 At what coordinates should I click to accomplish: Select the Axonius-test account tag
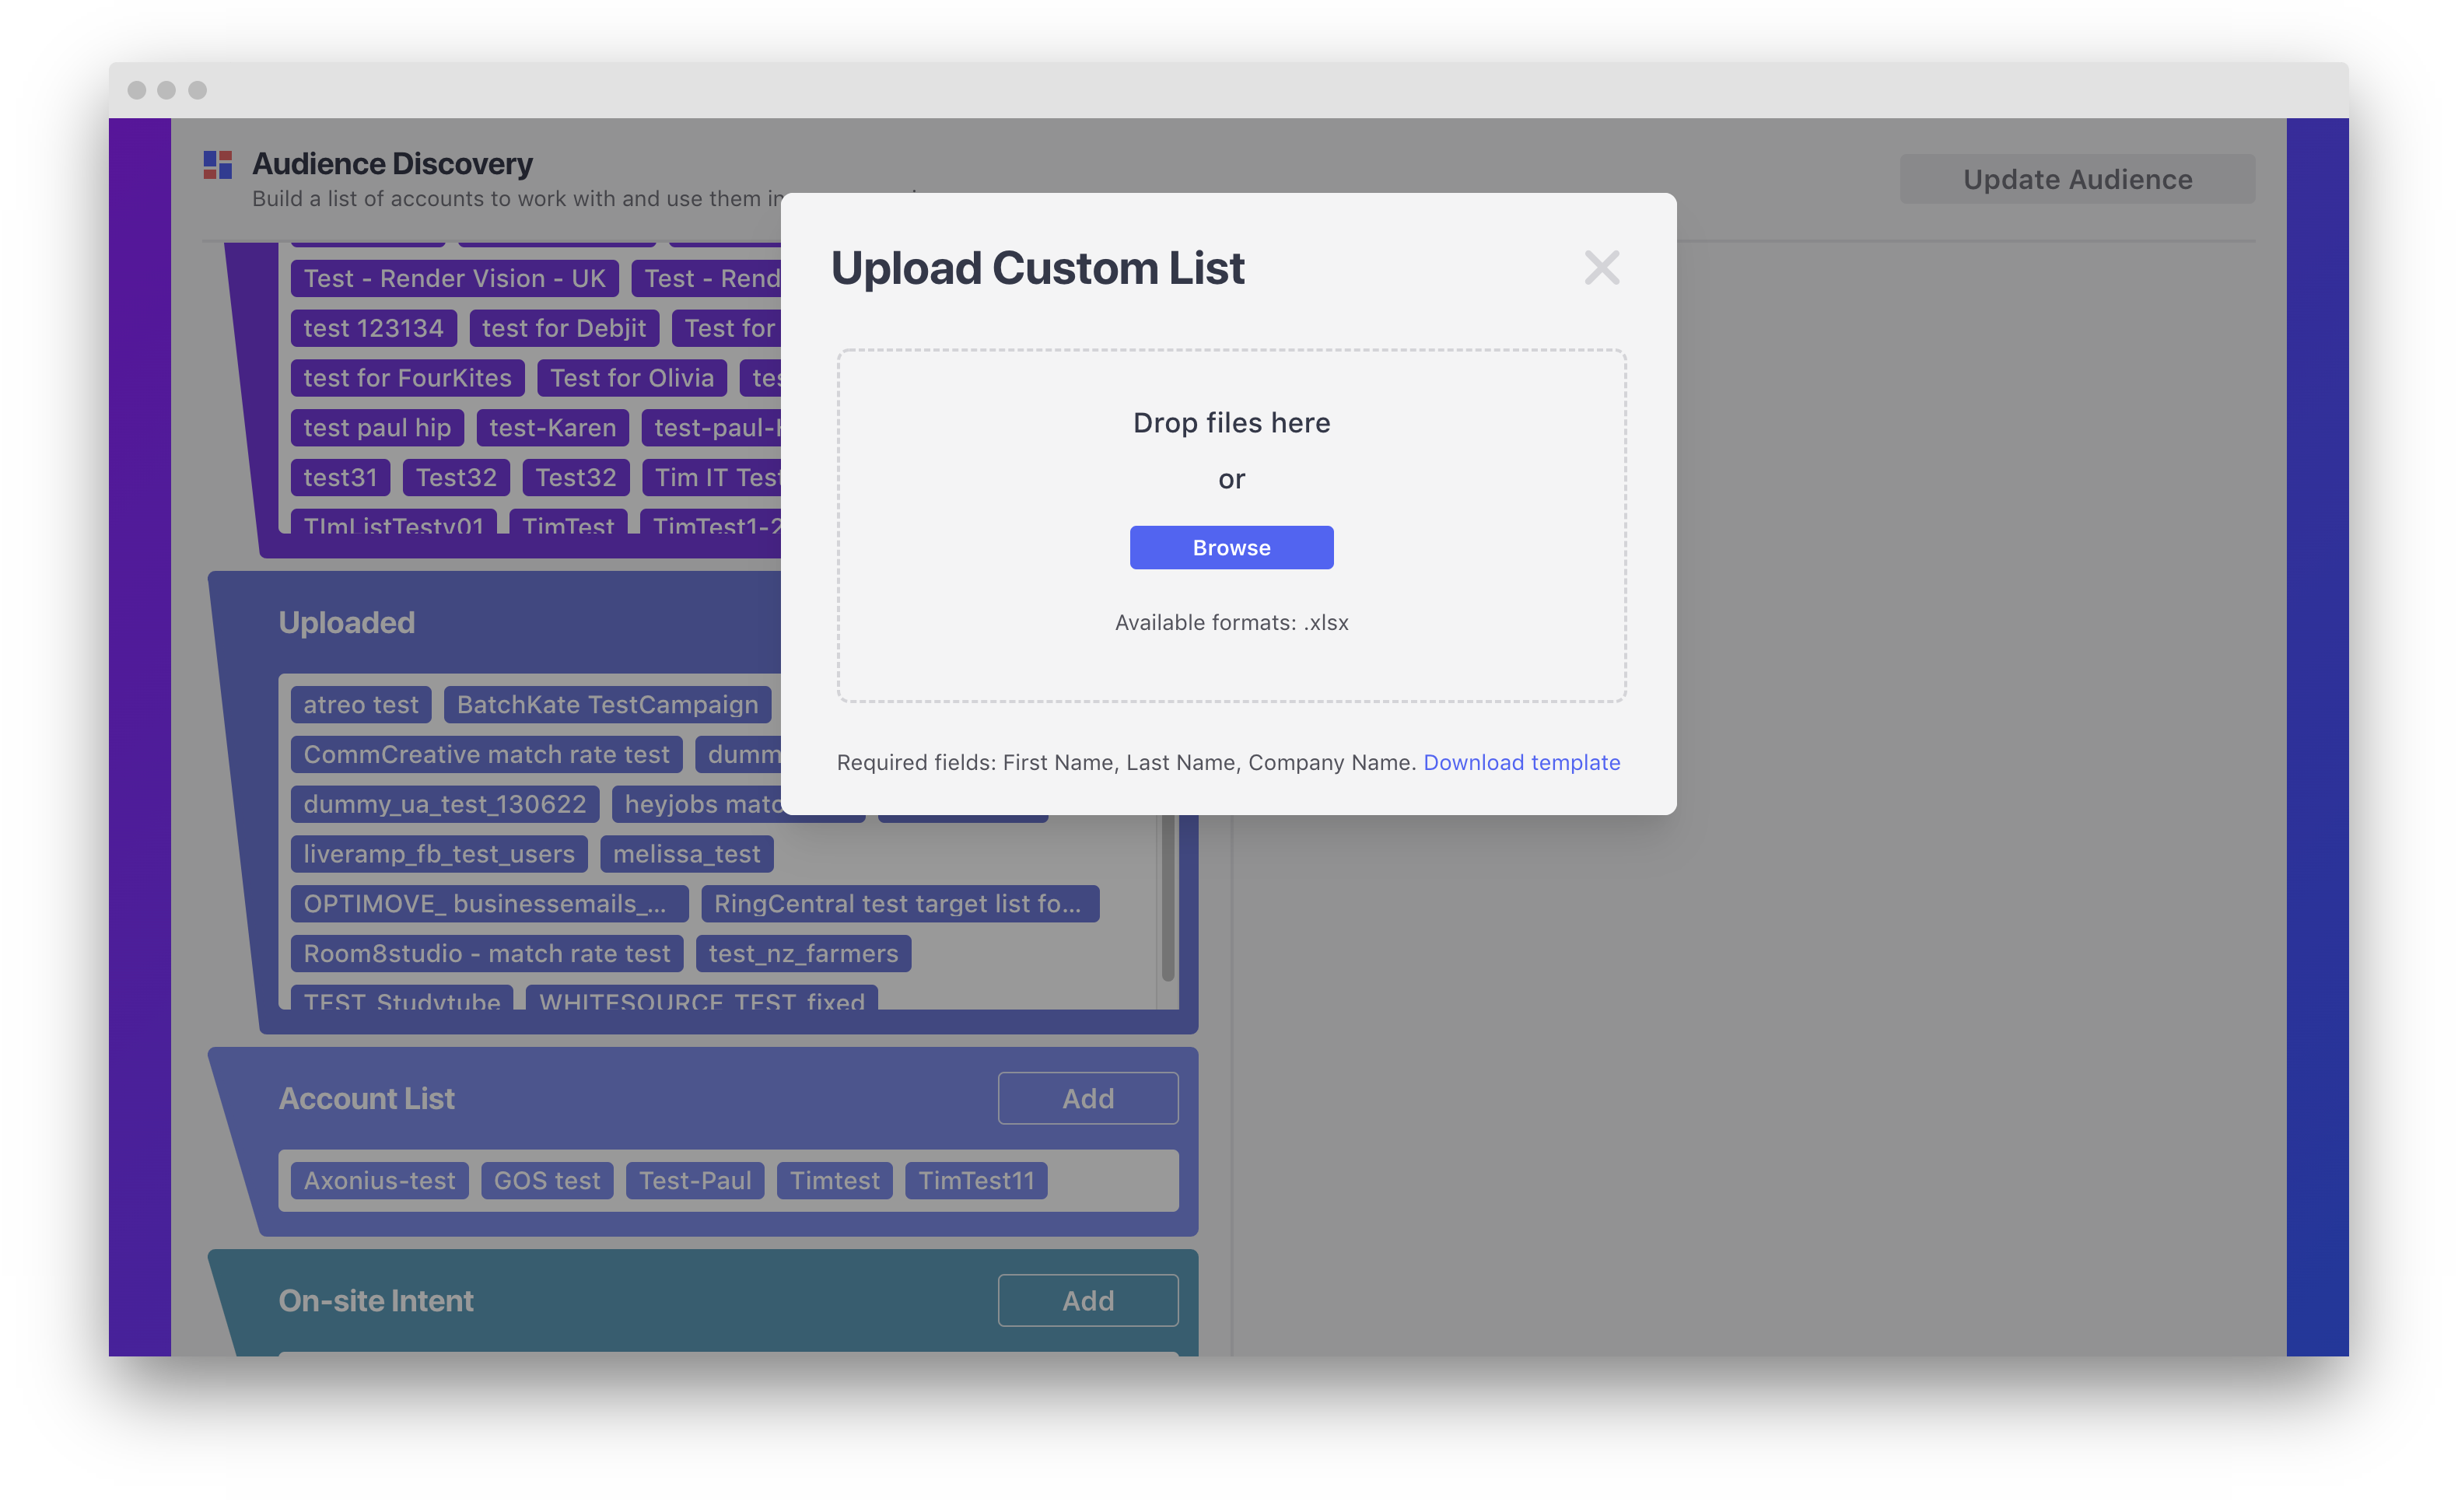379,1180
